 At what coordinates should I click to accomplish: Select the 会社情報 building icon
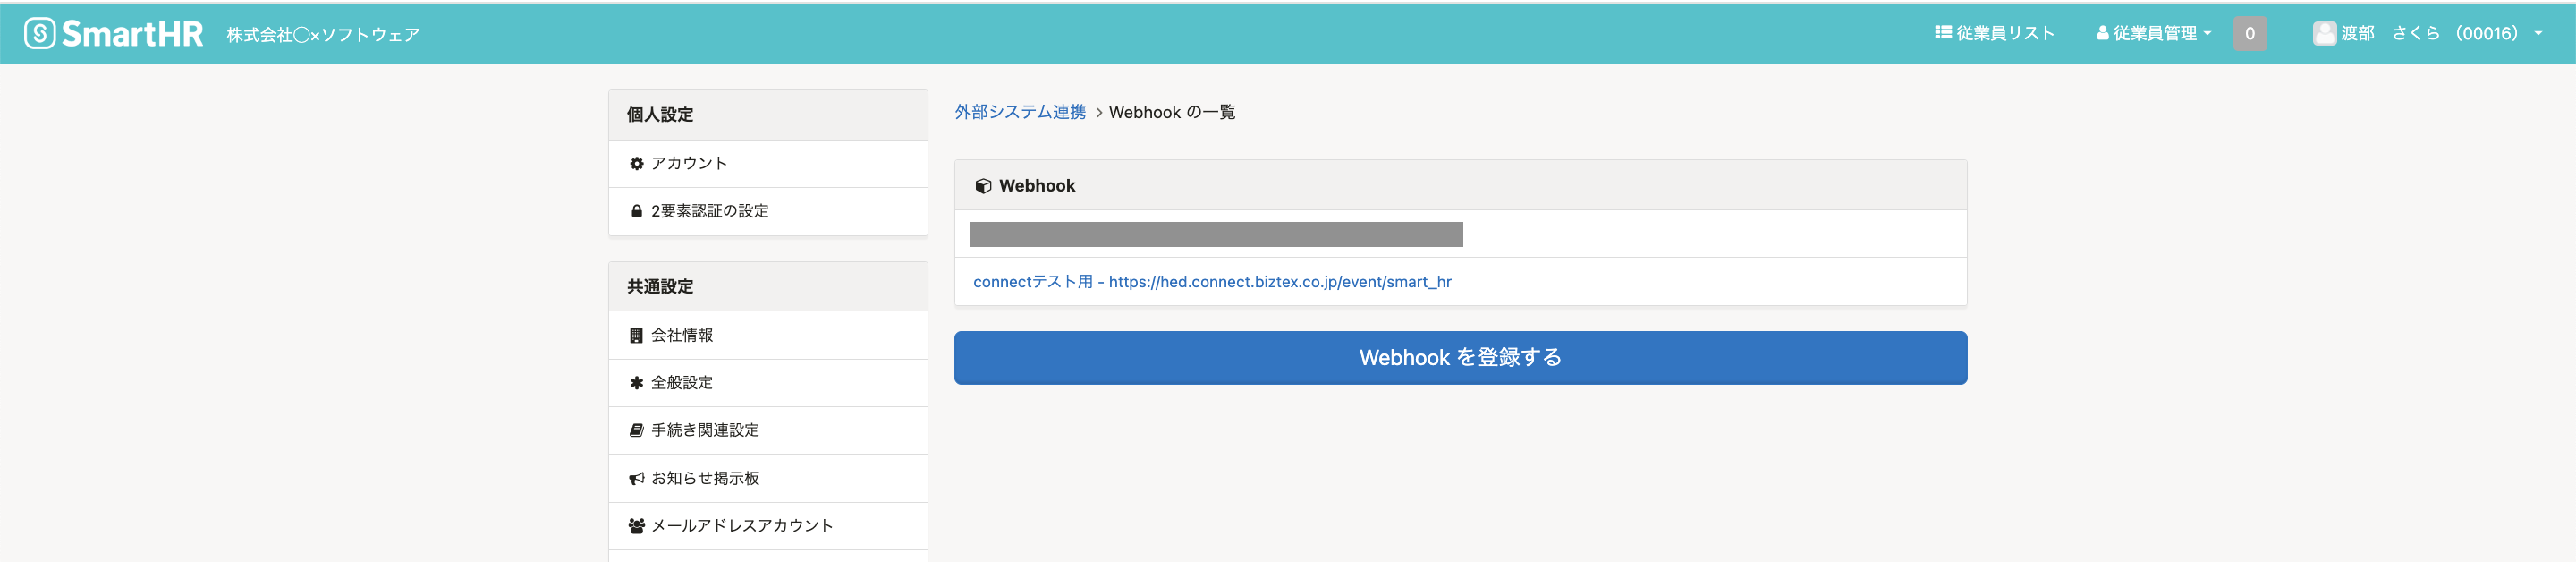(x=636, y=336)
